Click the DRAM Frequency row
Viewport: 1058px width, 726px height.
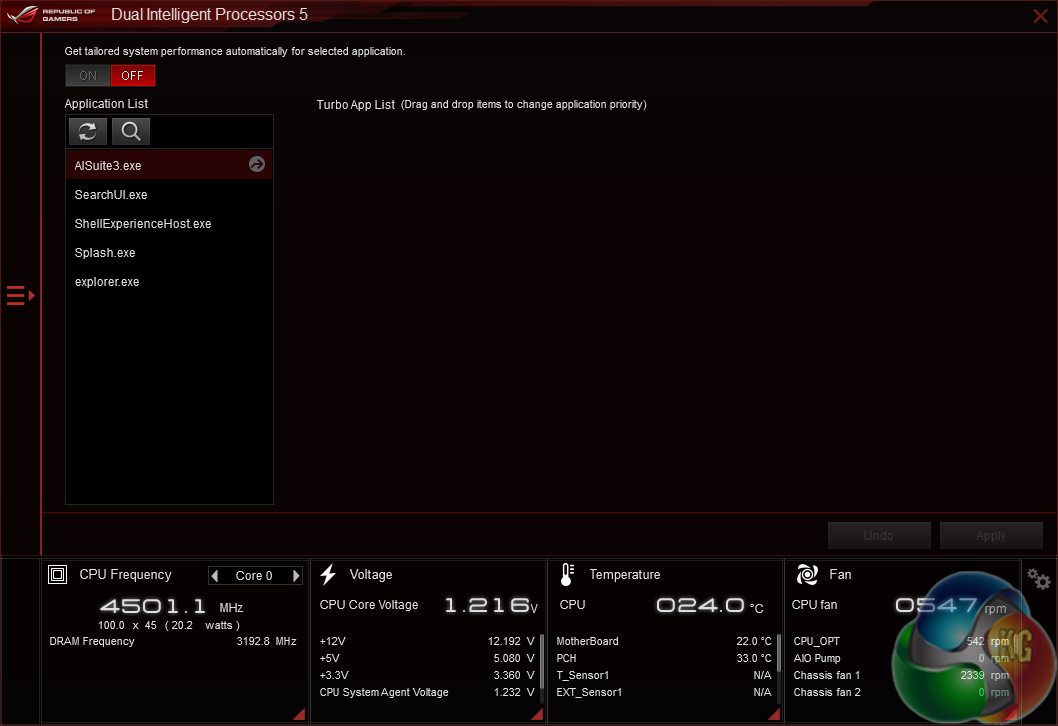tap(173, 641)
